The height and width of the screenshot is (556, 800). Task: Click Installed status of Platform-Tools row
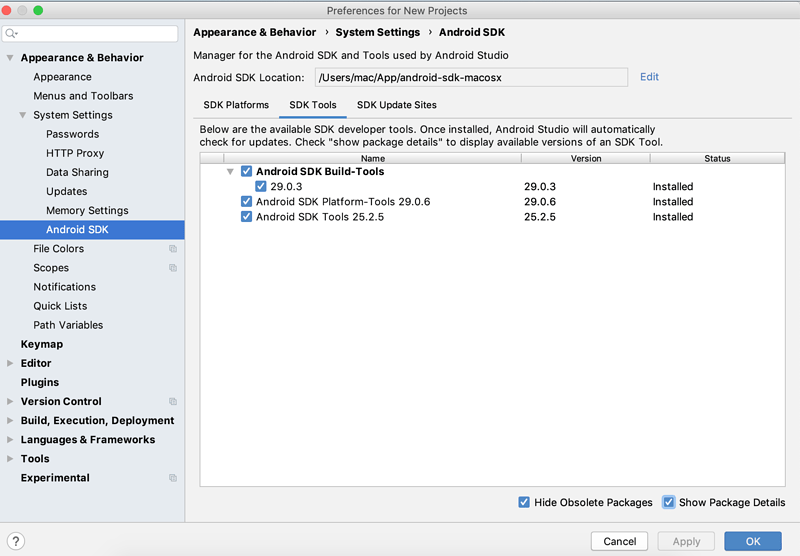(x=672, y=202)
